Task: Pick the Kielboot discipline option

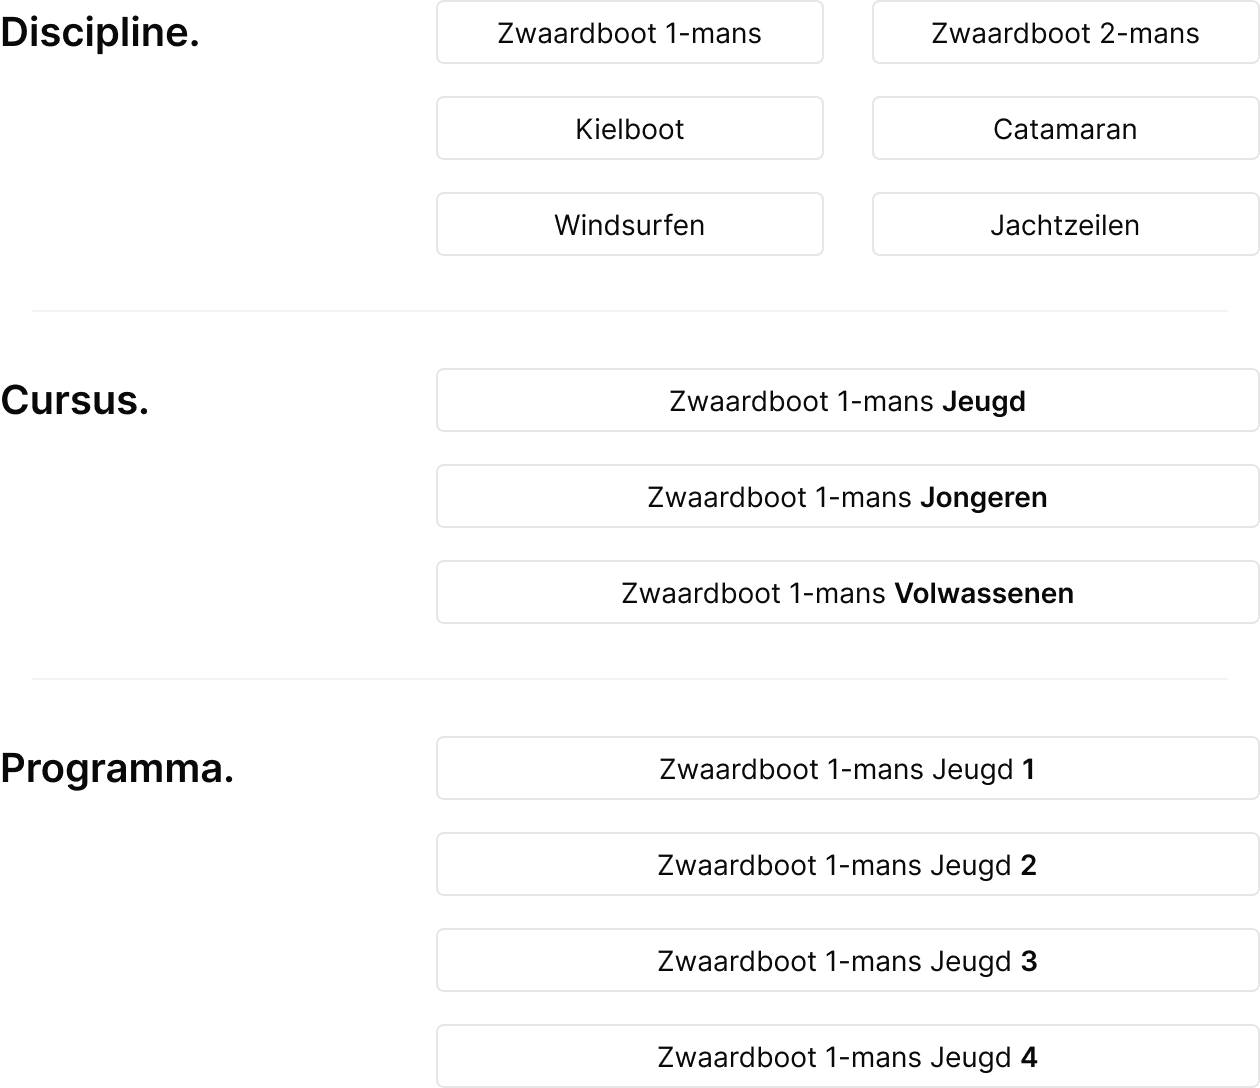Action: tap(630, 129)
